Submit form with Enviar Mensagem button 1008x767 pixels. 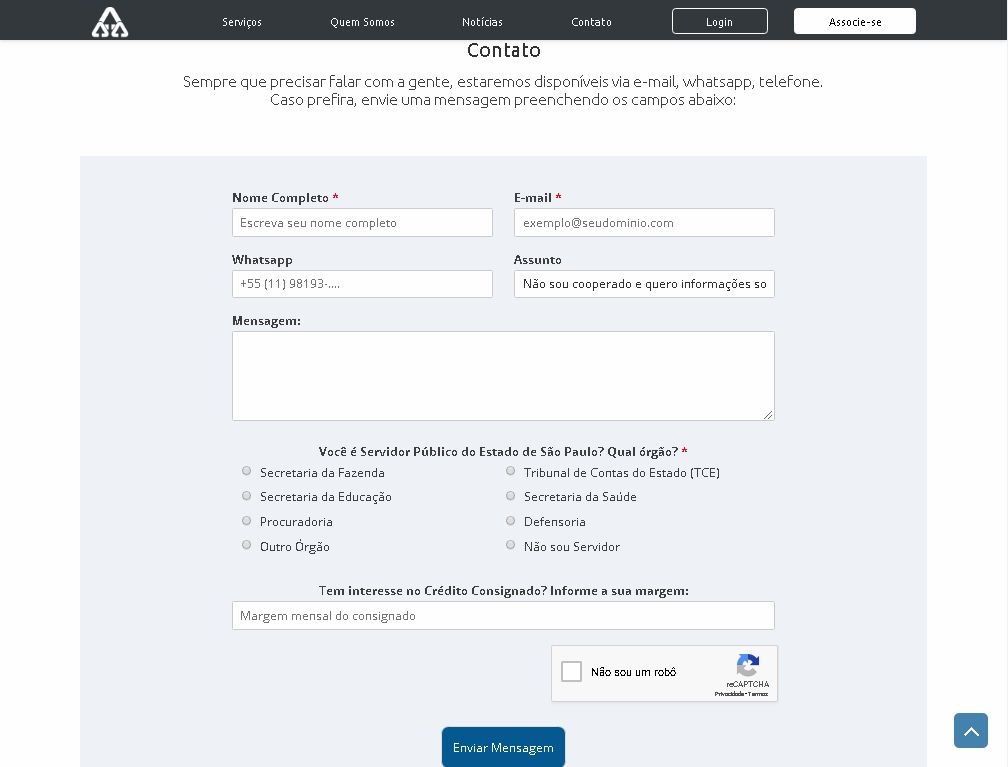coord(503,747)
